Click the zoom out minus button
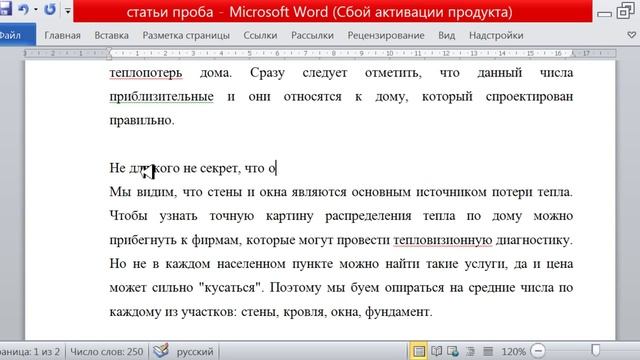 pos(538,351)
